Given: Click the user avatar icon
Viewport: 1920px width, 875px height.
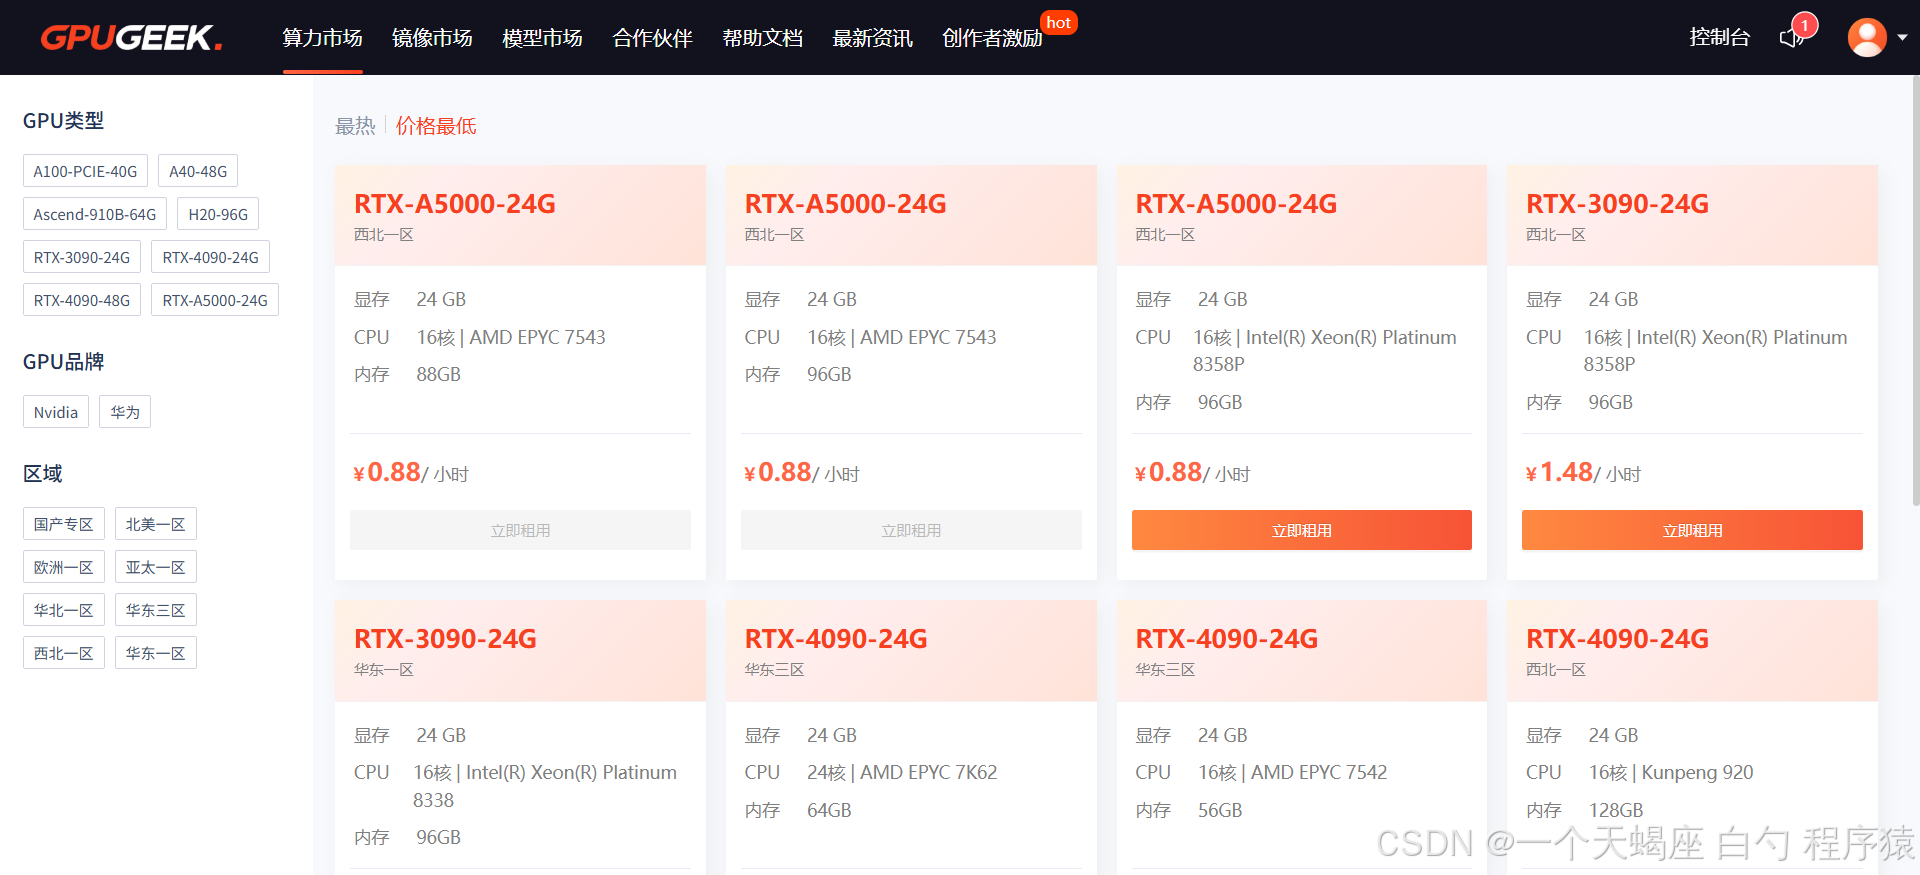Looking at the screenshot, I should click(x=1867, y=38).
